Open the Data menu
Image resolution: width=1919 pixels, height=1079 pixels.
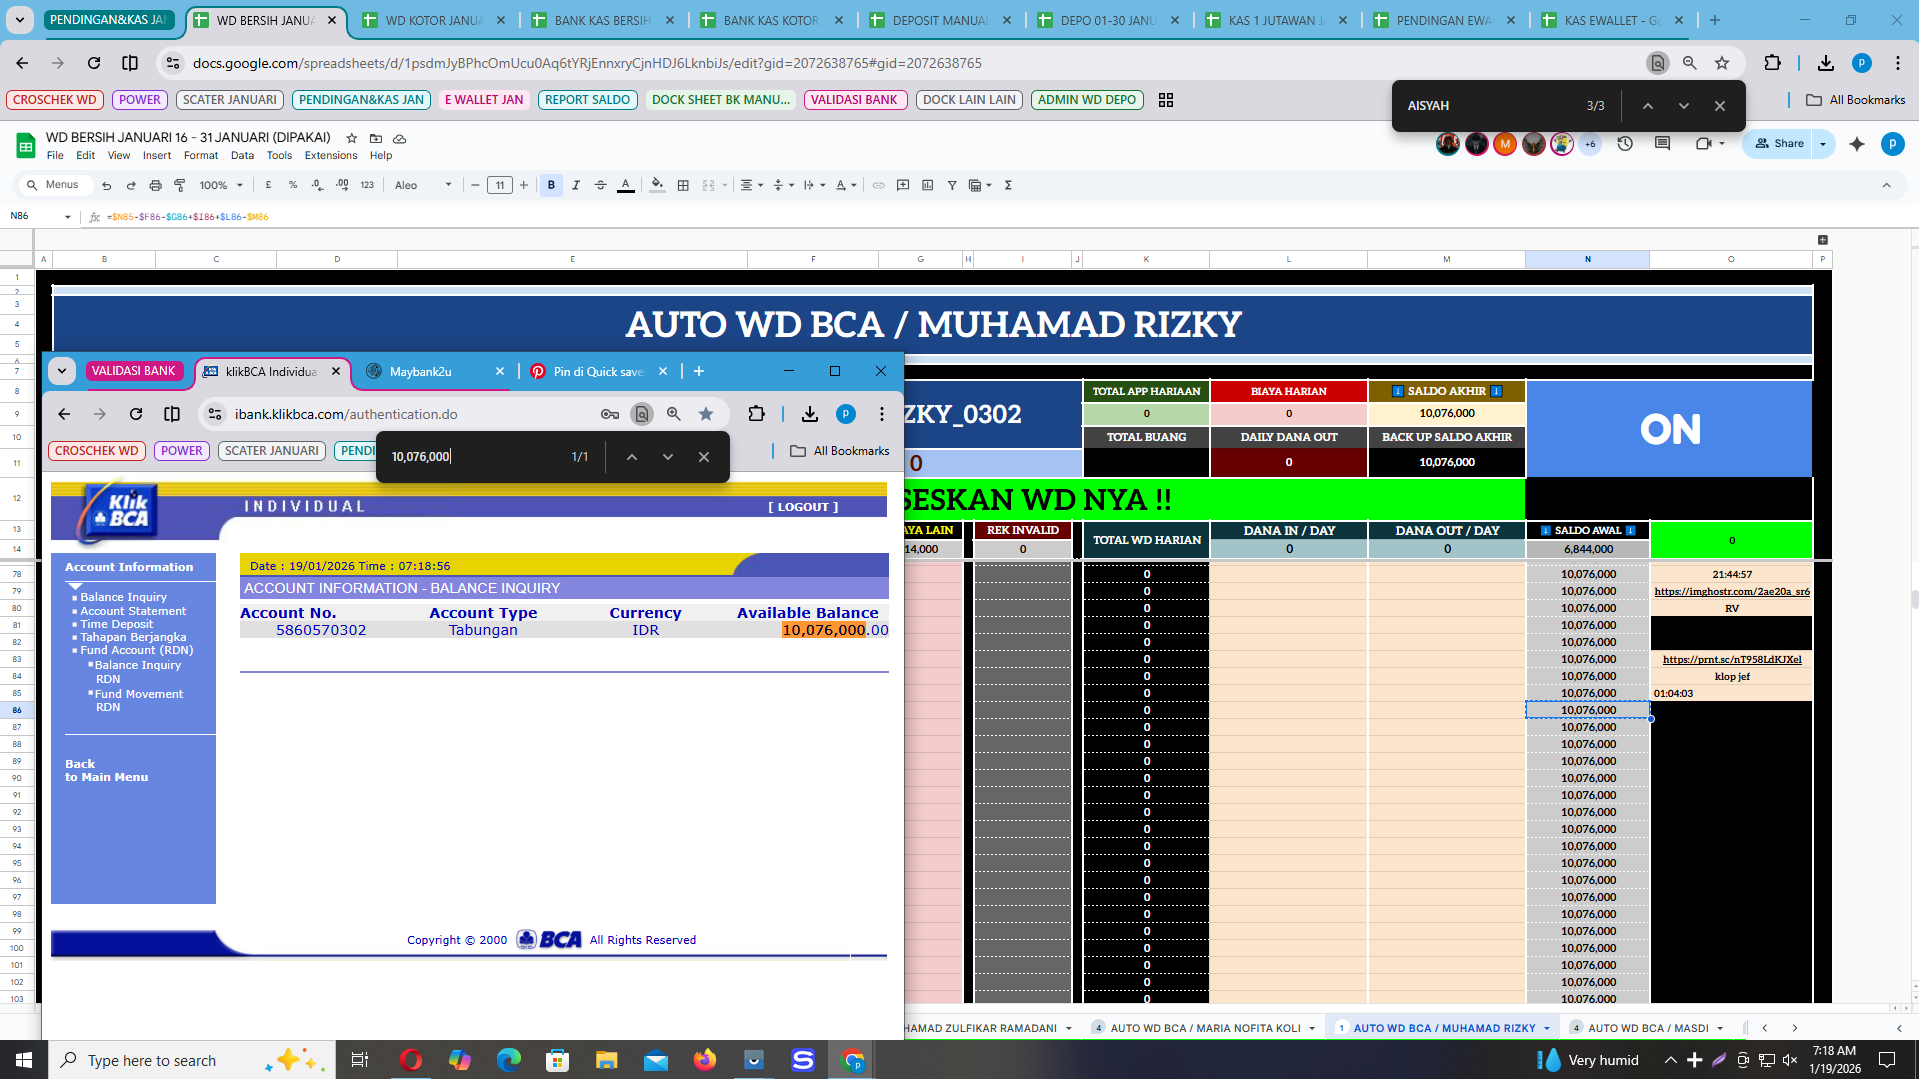(242, 156)
